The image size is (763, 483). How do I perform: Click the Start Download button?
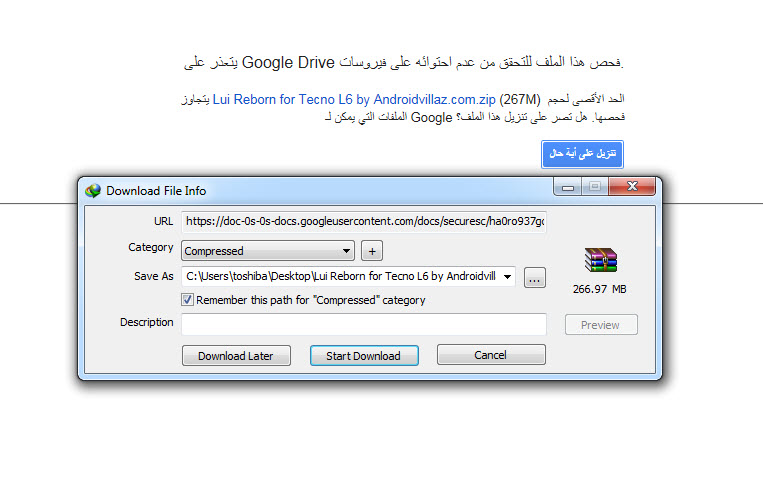point(363,356)
